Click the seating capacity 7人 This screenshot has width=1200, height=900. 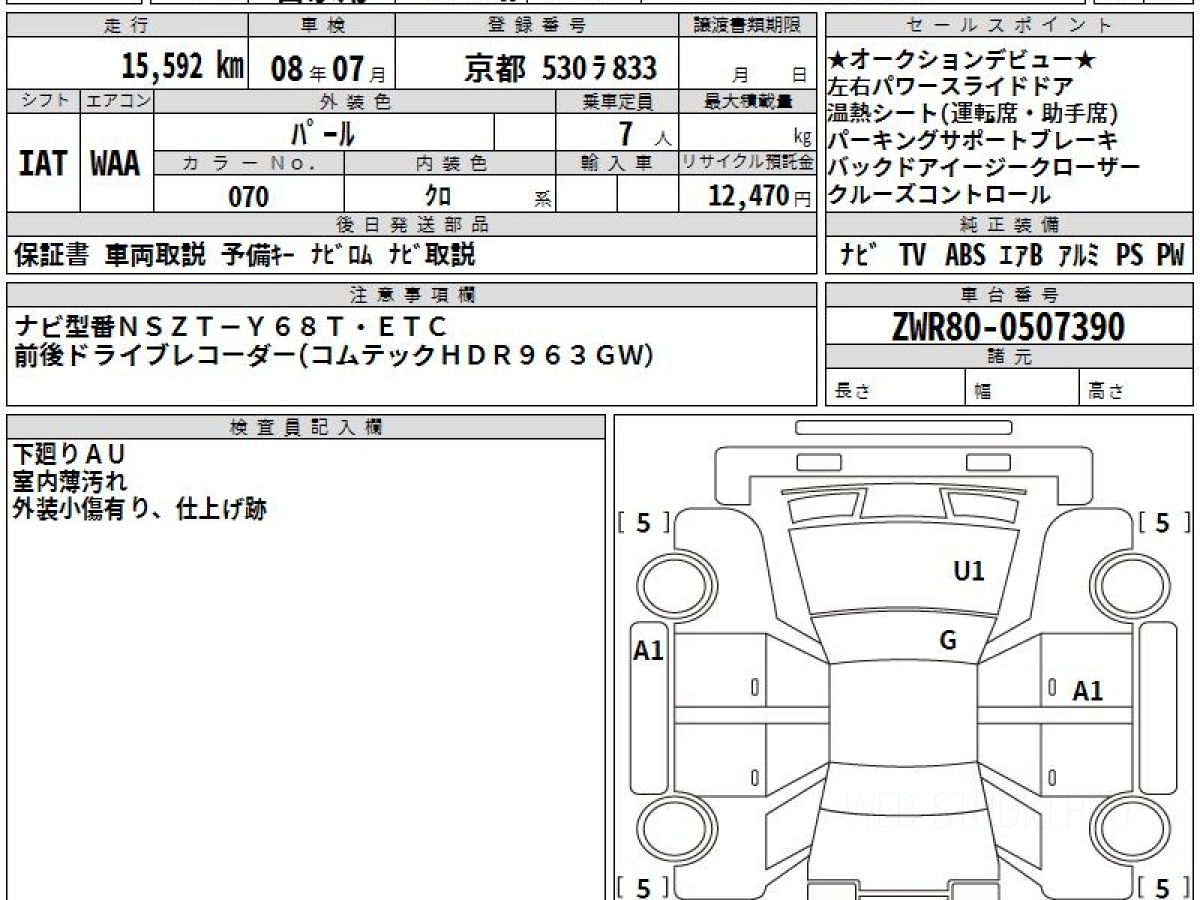pyautogui.click(x=646, y=132)
